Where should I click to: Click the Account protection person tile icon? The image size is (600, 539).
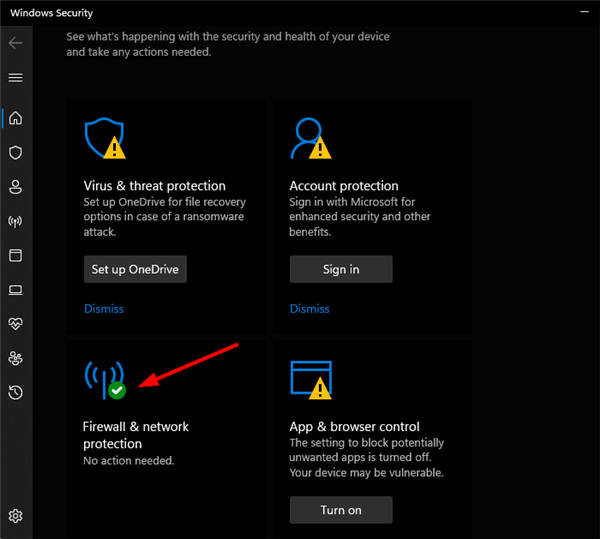pyautogui.click(x=311, y=138)
